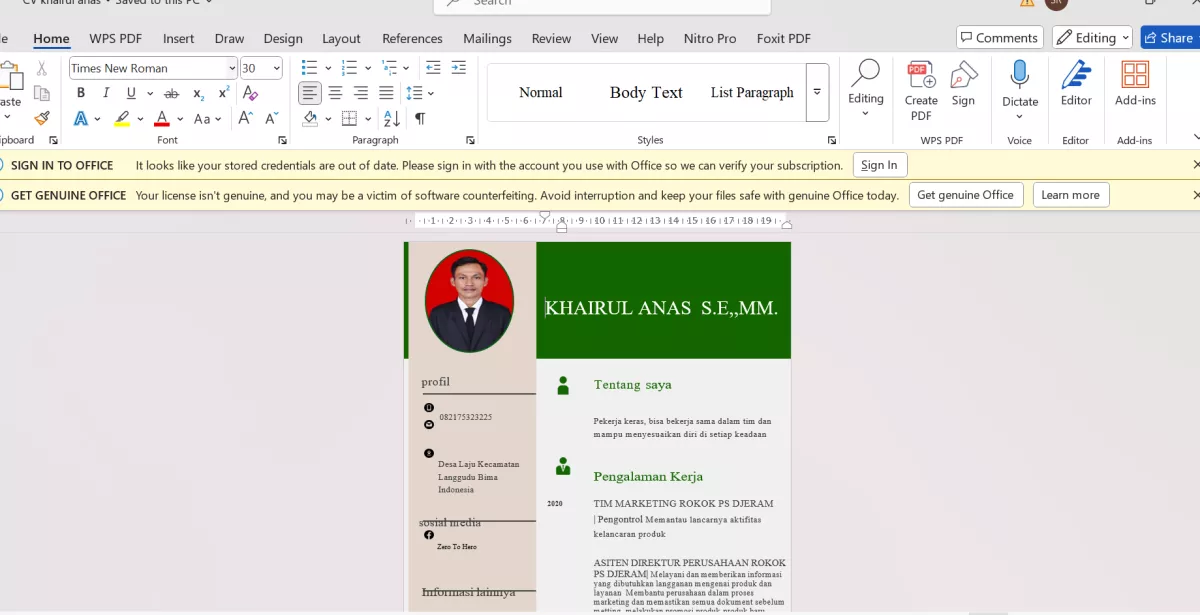Open Paragraph settings dialog launcher

[x=470, y=141]
